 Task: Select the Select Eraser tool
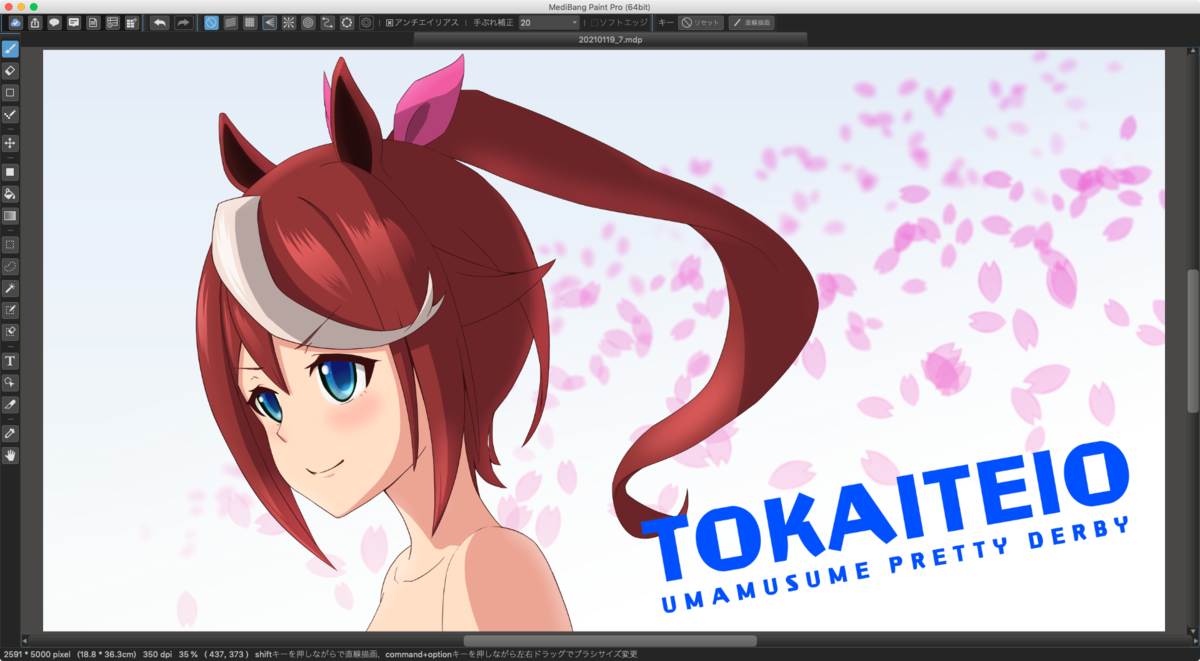[10, 331]
